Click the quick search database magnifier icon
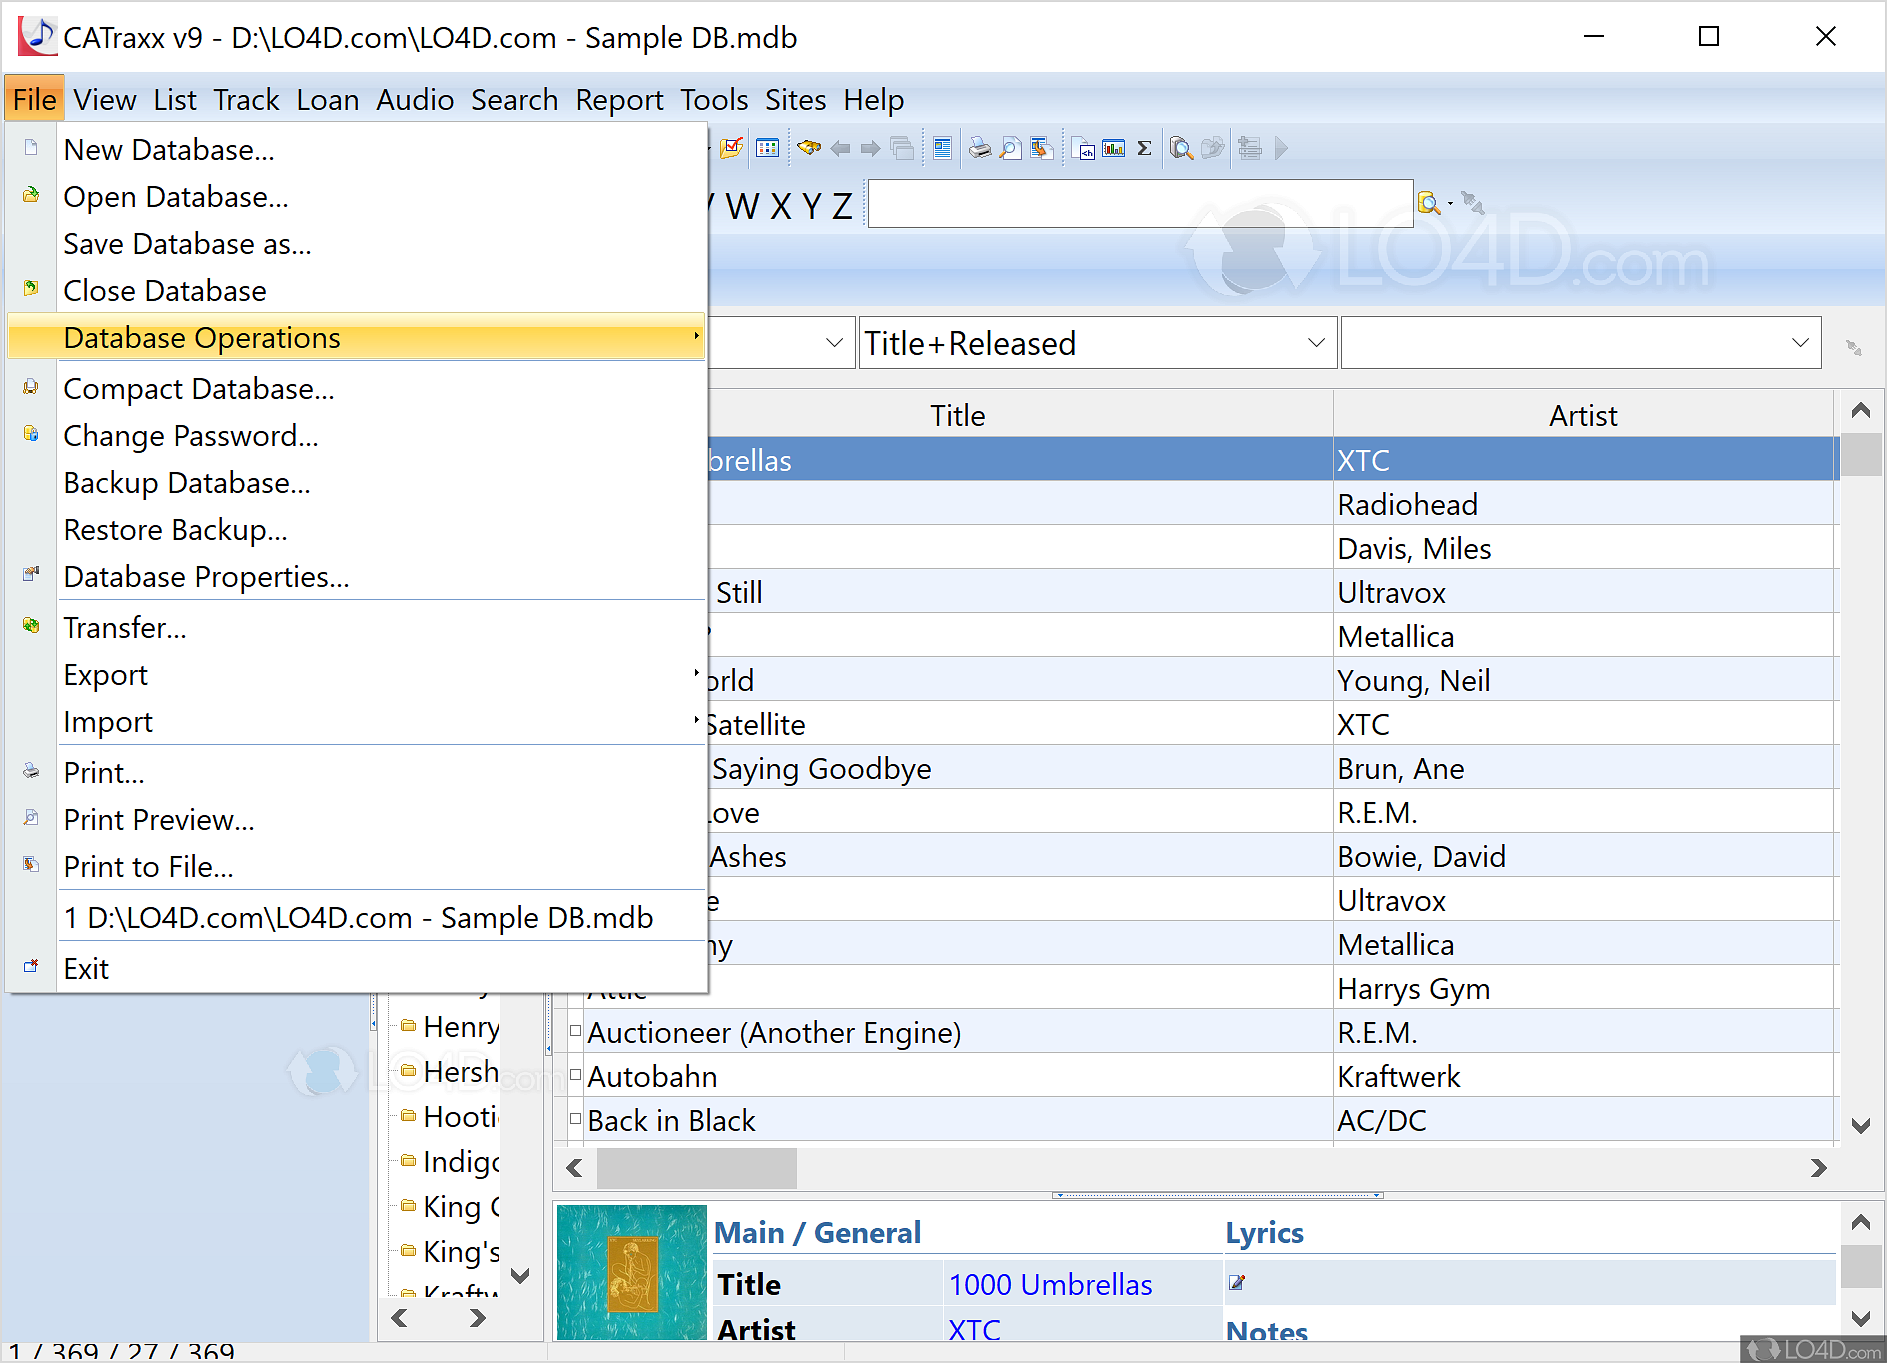This screenshot has width=1887, height=1363. (x=1428, y=204)
